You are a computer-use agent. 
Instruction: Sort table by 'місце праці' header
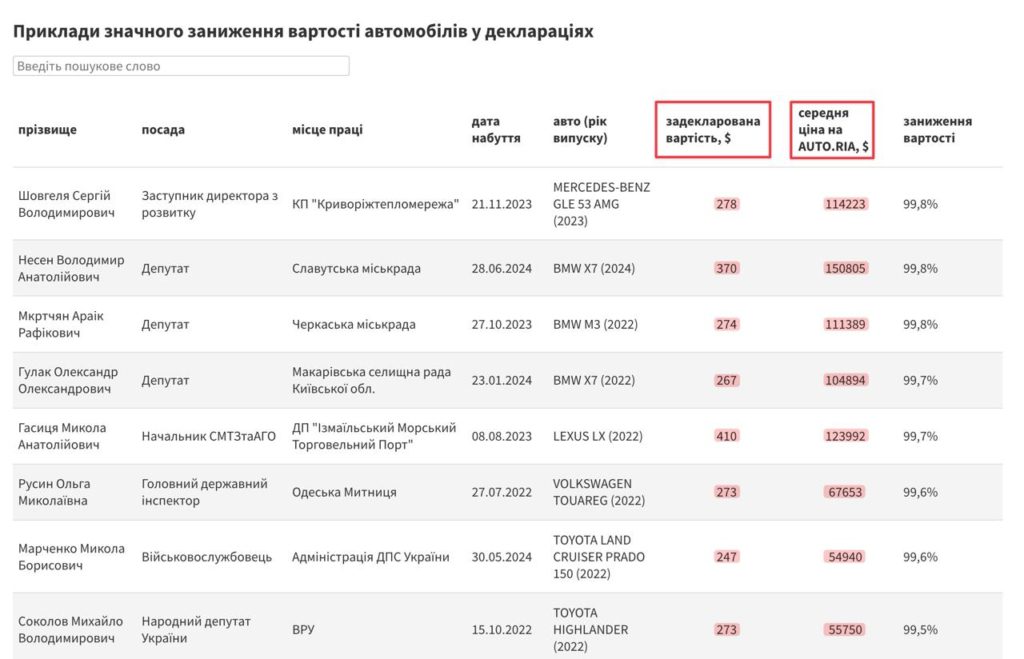327,130
